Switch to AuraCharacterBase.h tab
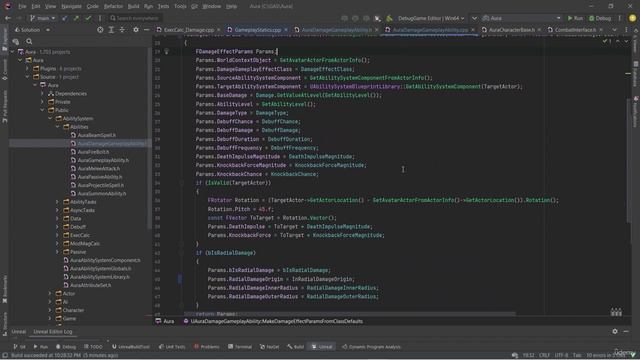 512,30
